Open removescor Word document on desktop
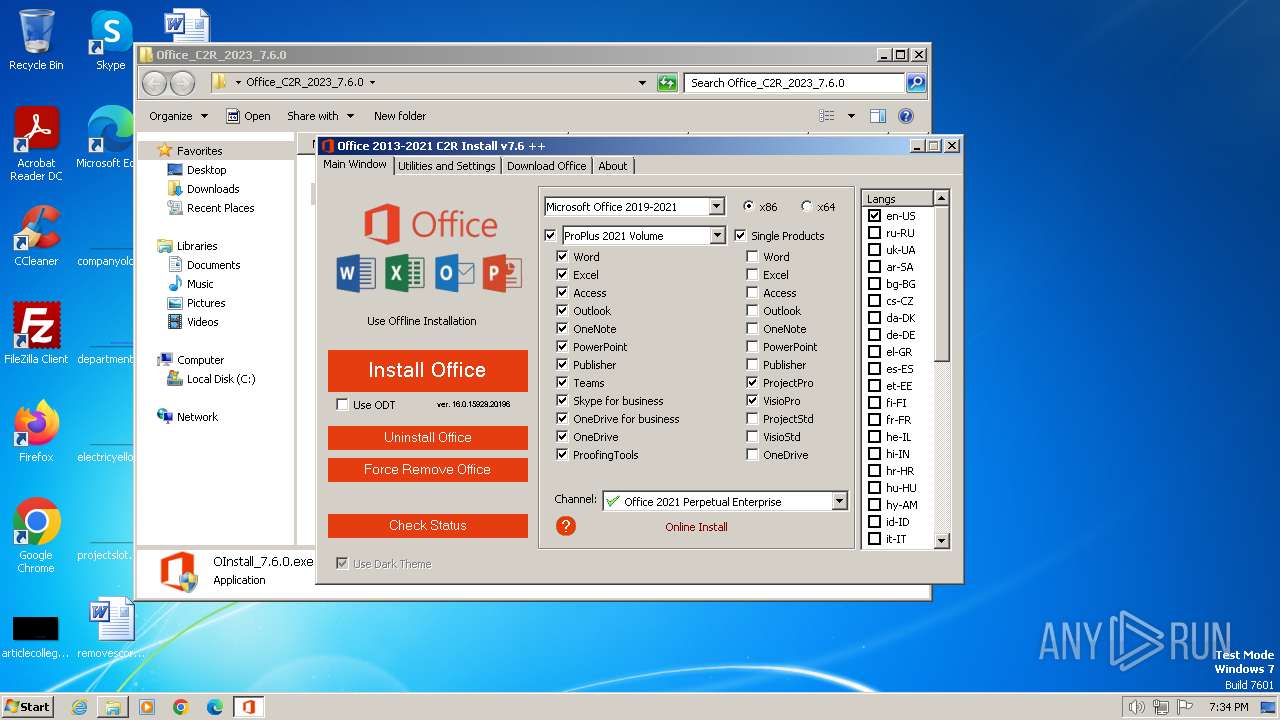1280x720 pixels. tap(111, 628)
